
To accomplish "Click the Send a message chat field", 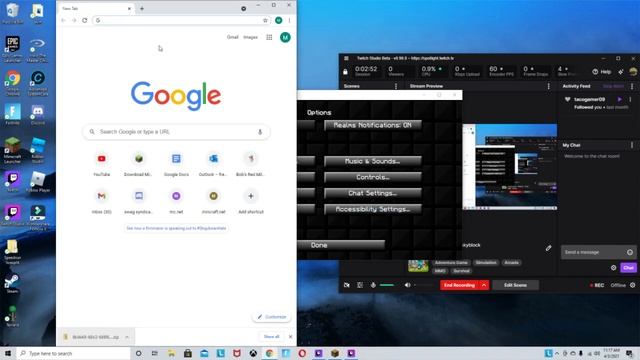I will [x=594, y=252].
